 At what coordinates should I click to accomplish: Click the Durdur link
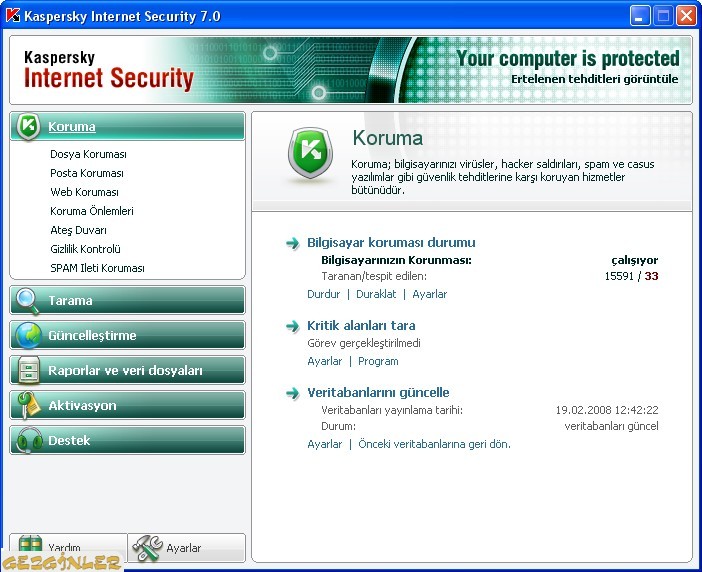coord(323,294)
